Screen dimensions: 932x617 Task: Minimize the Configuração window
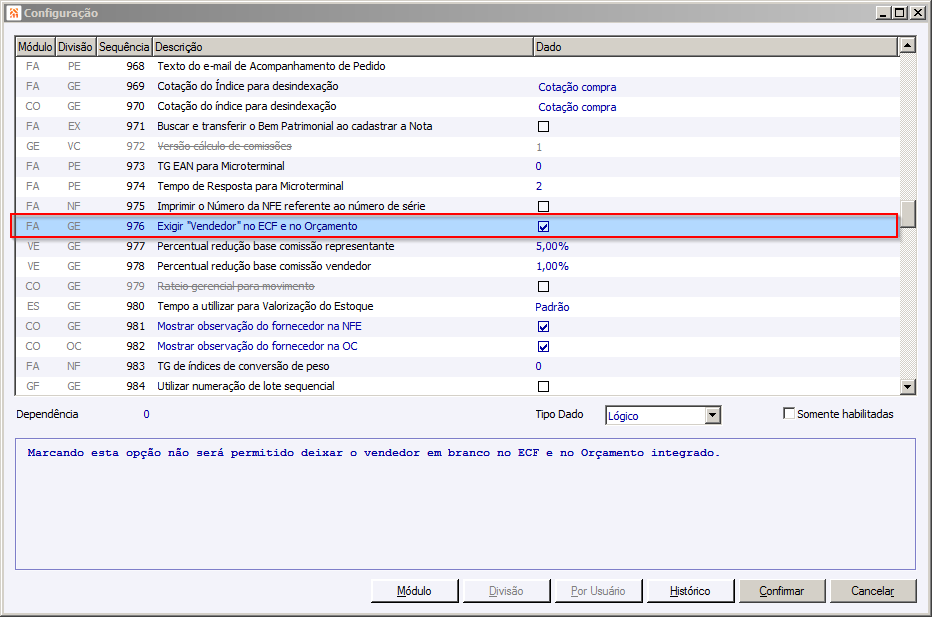point(883,12)
